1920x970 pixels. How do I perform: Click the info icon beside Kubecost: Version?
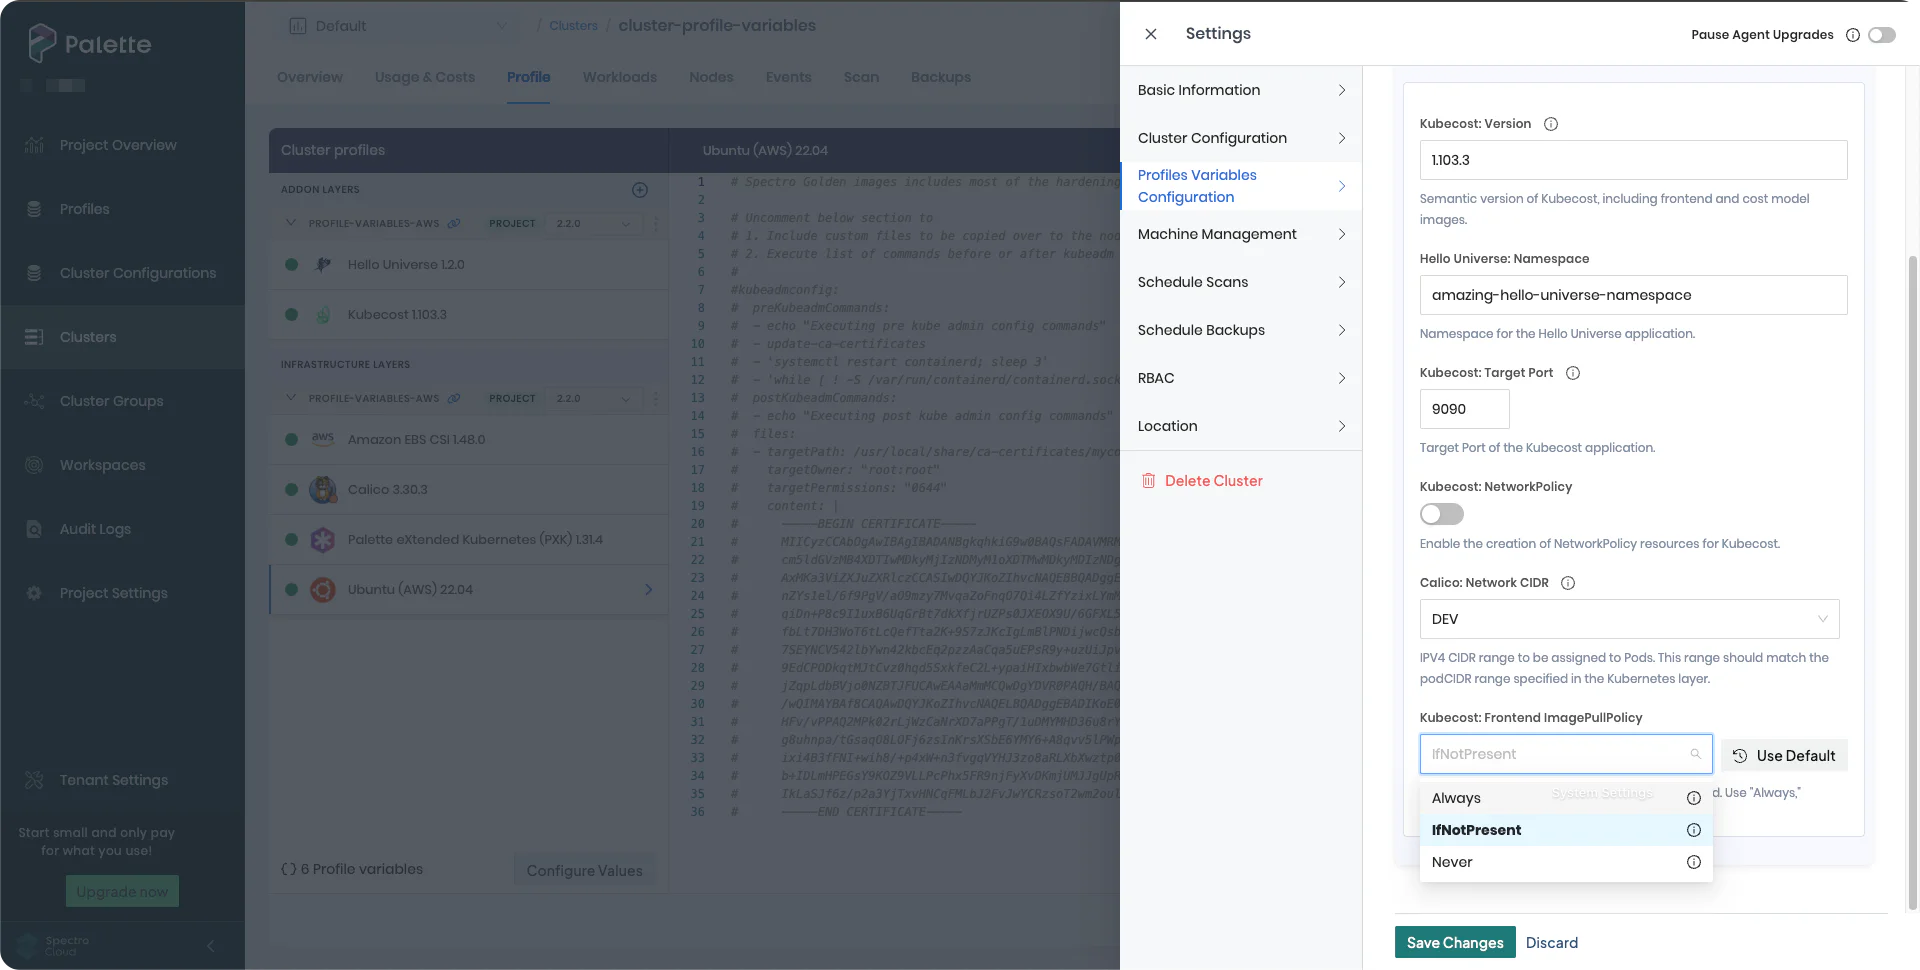(1550, 124)
